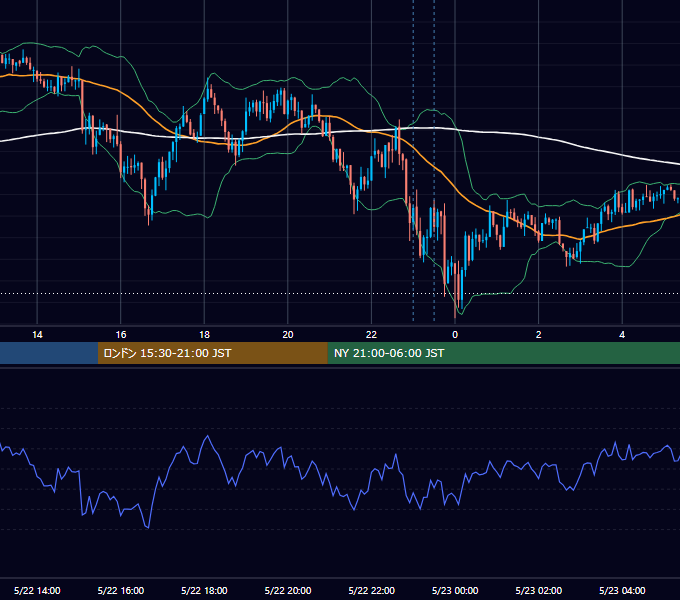Click the 5/22 20:00 time label
The image size is (680, 600).
pyautogui.click(x=288, y=590)
